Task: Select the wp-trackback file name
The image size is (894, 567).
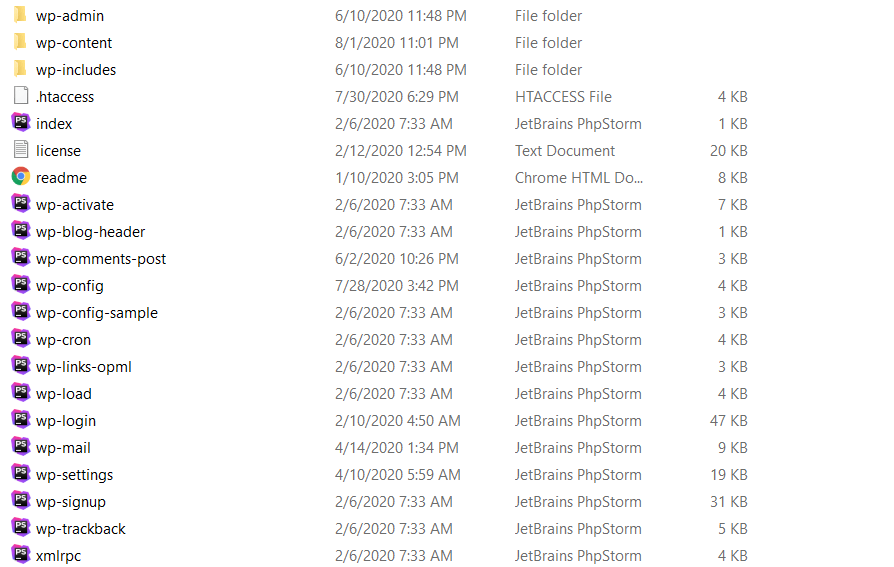Action: click(80, 529)
